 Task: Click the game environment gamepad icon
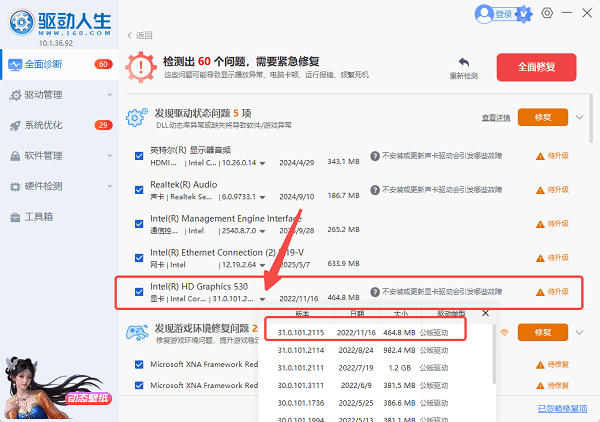(x=137, y=332)
